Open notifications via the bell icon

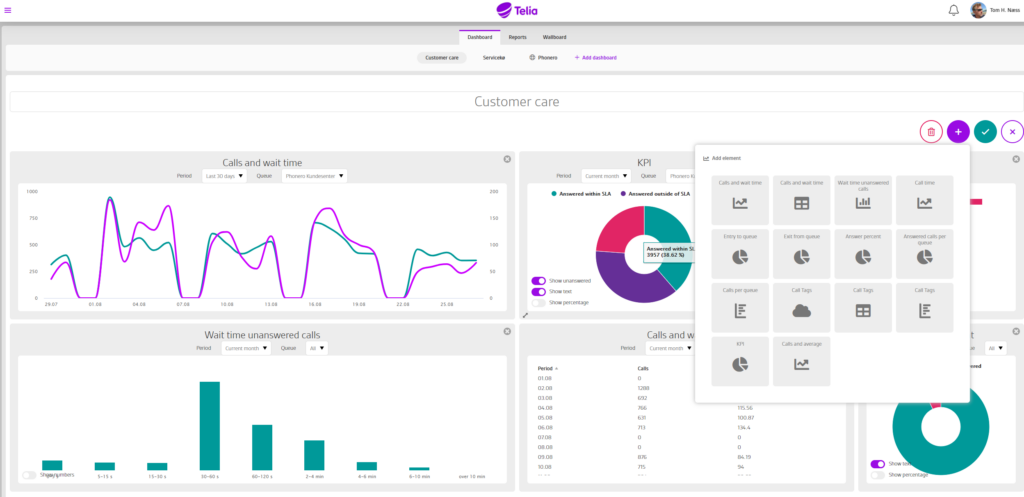point(953,10)
